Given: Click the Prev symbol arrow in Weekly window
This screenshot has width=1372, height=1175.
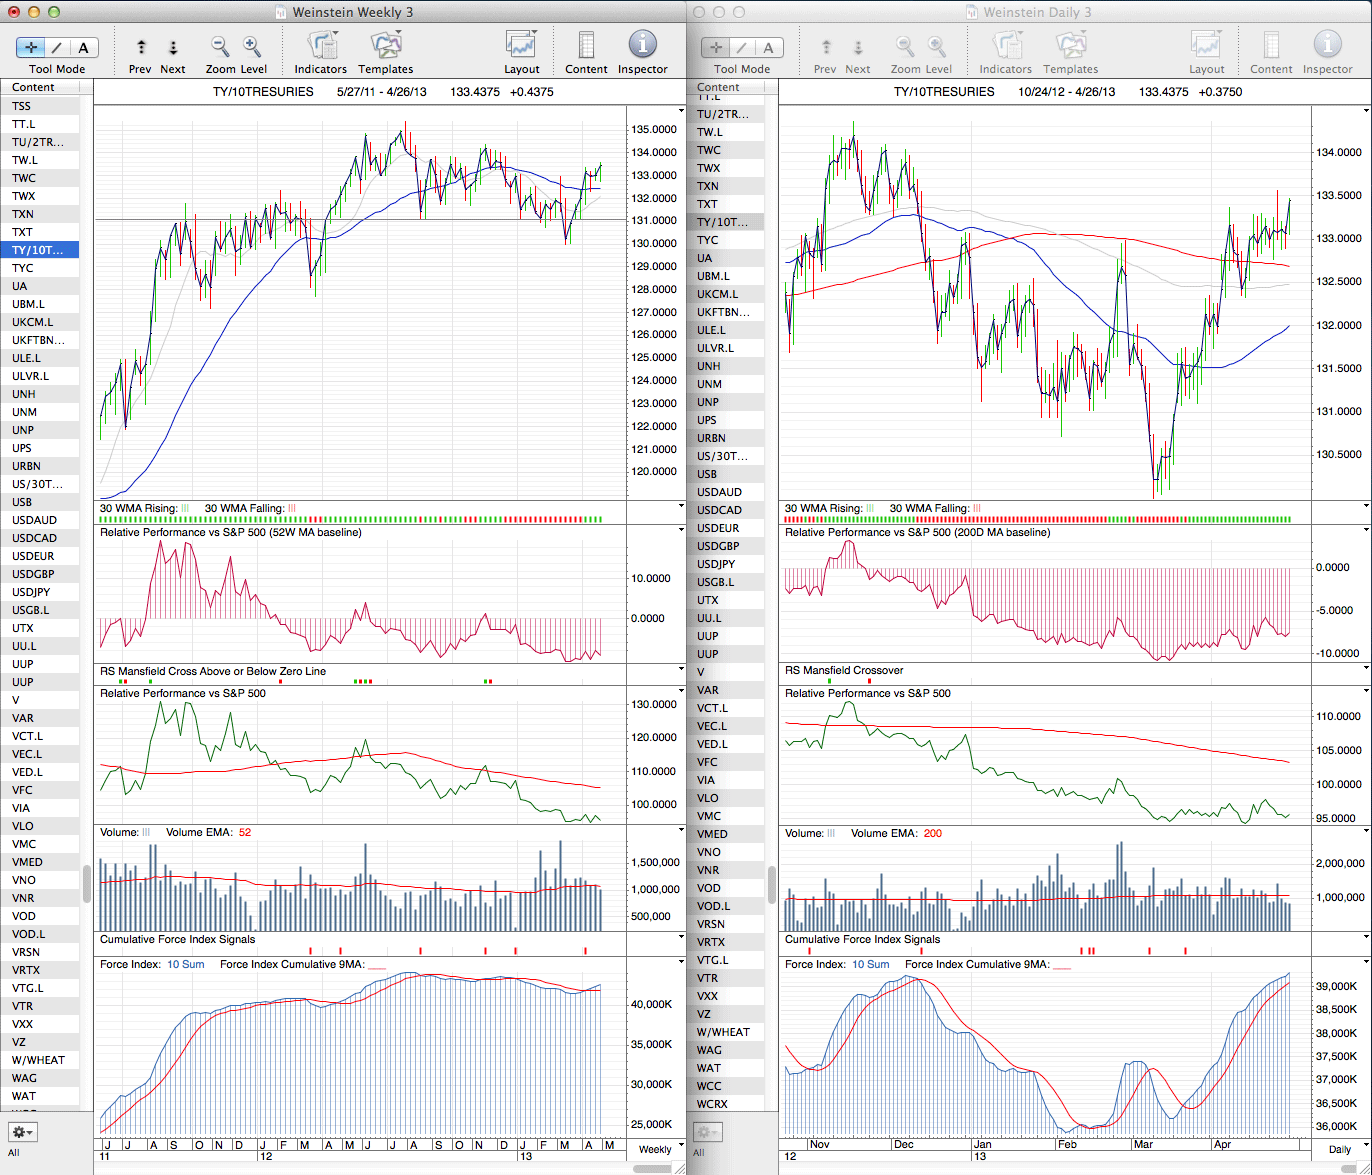Looking at the screenshot, I should coord(141,48).
